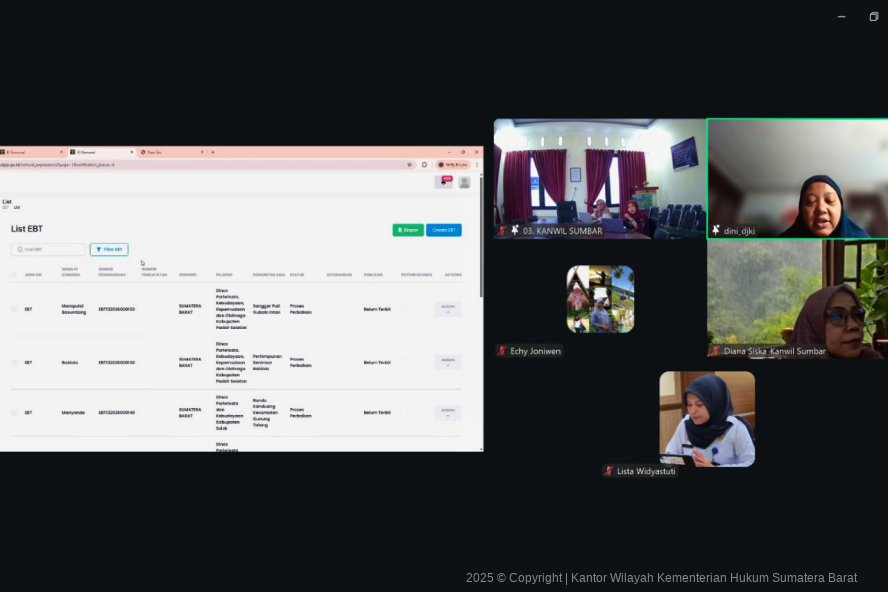Click the blue Create EBT button
The height and width of the screenshot is (592, 888).
444,230
